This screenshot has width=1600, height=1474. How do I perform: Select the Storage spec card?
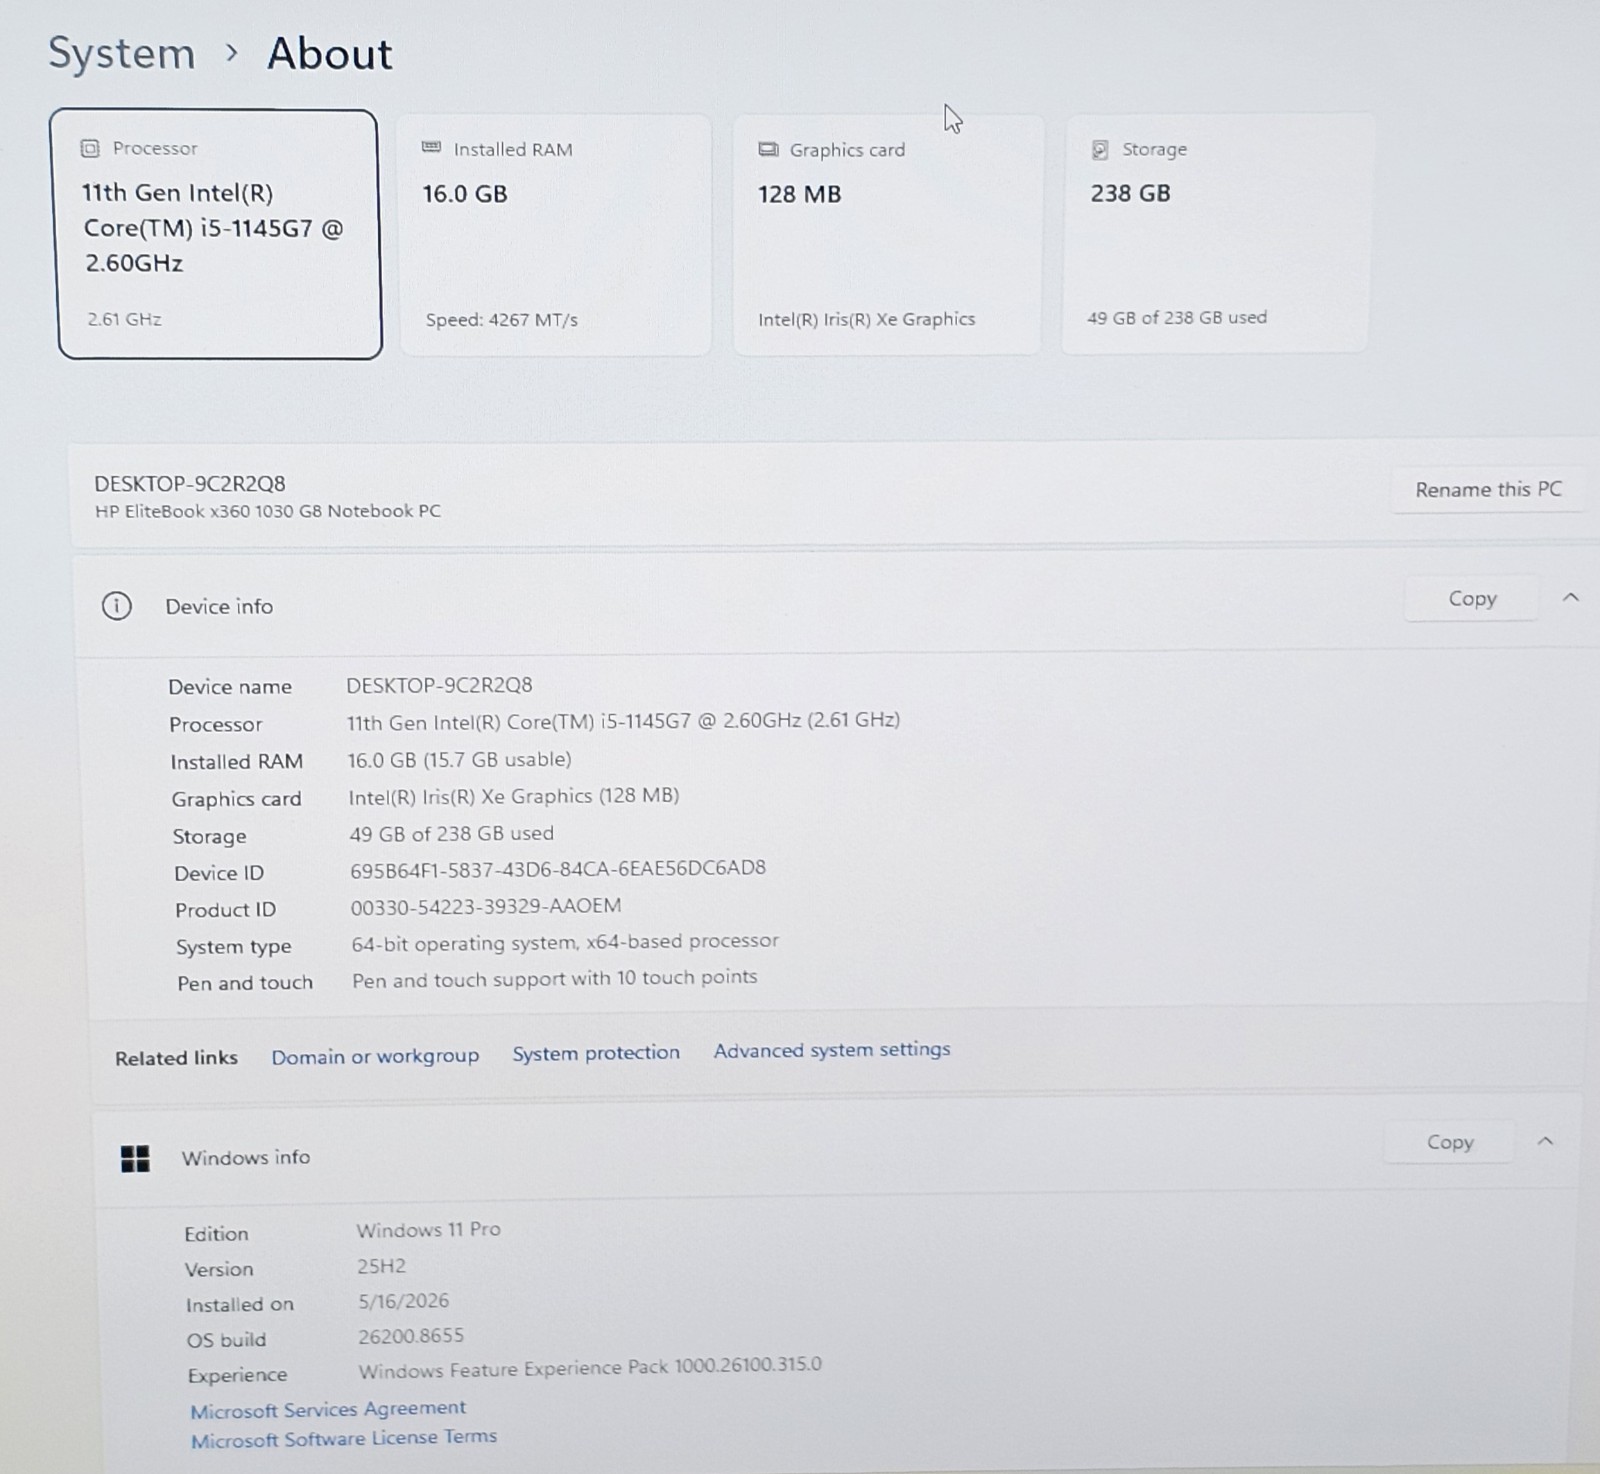coord(1216,233)
